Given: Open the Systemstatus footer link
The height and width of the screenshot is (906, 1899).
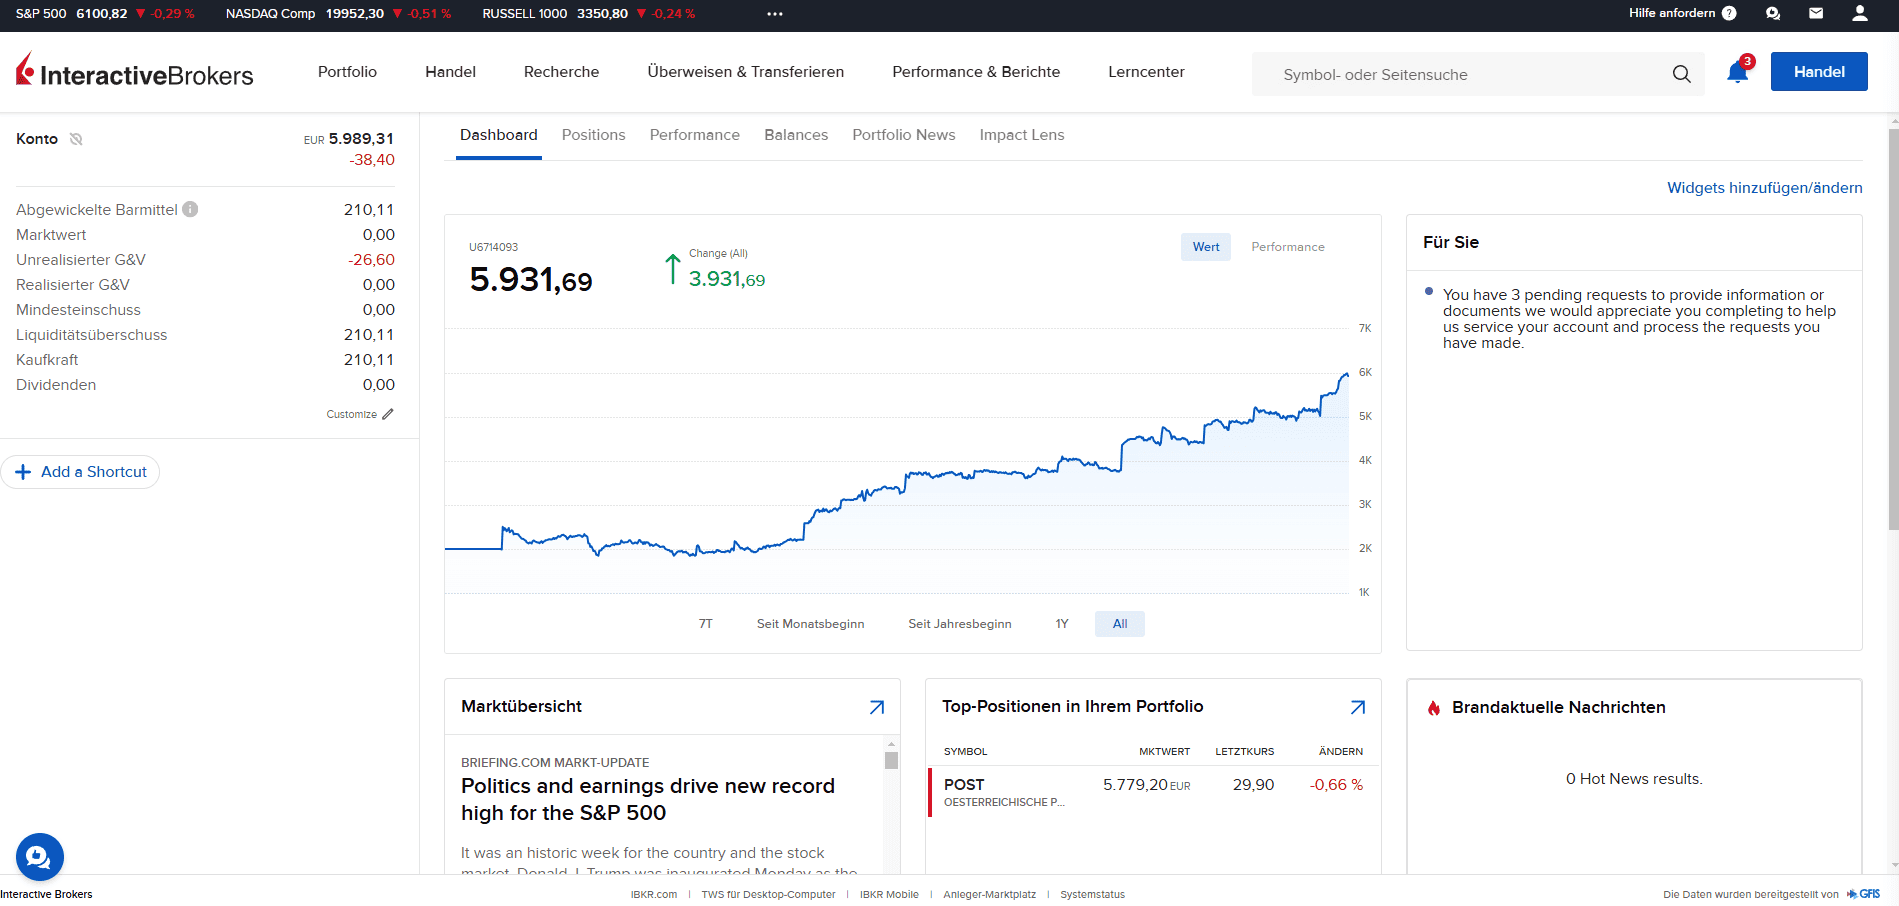Looking at the screenshot, I should pyautogui.click(x=1093, y=894).
